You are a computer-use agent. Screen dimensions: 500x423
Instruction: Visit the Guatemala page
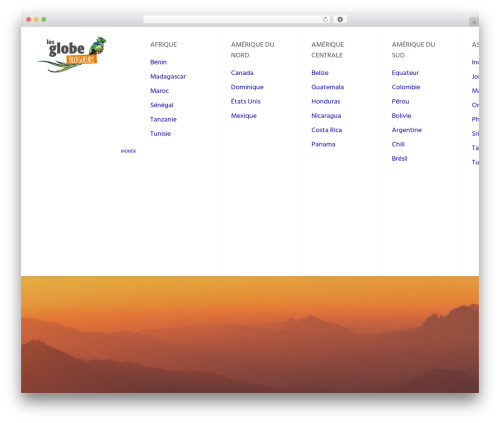[x=328, y=87]
